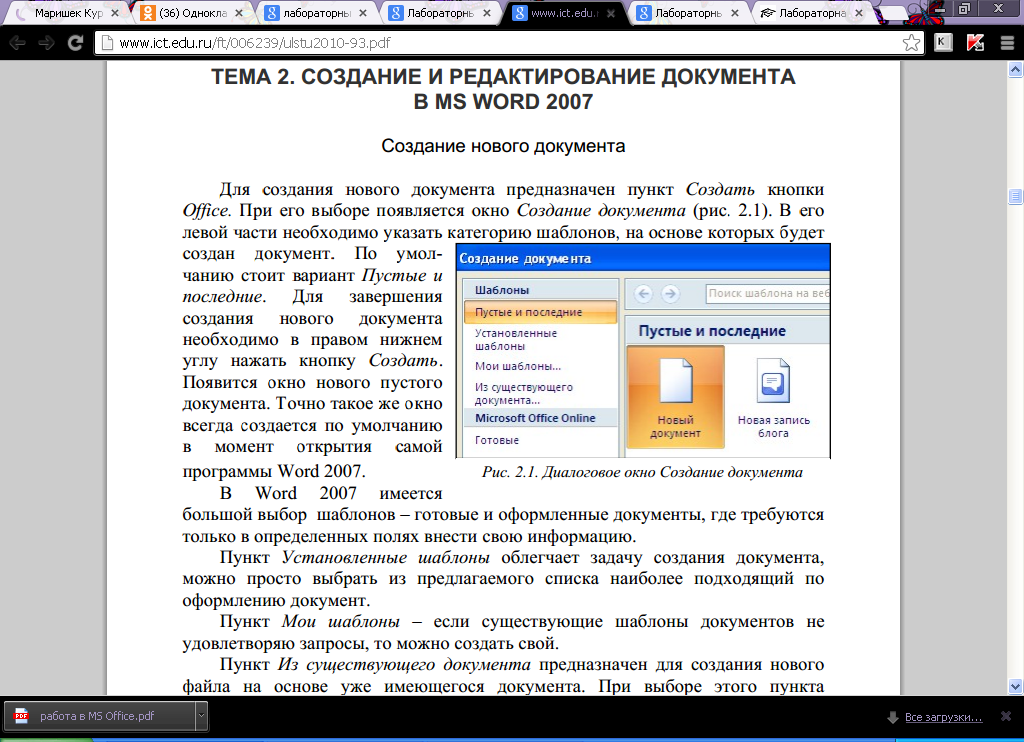This screenshot has width=1024, height=742.
Task: Click the Создание документа dialog title in figure
Action: 525,259
